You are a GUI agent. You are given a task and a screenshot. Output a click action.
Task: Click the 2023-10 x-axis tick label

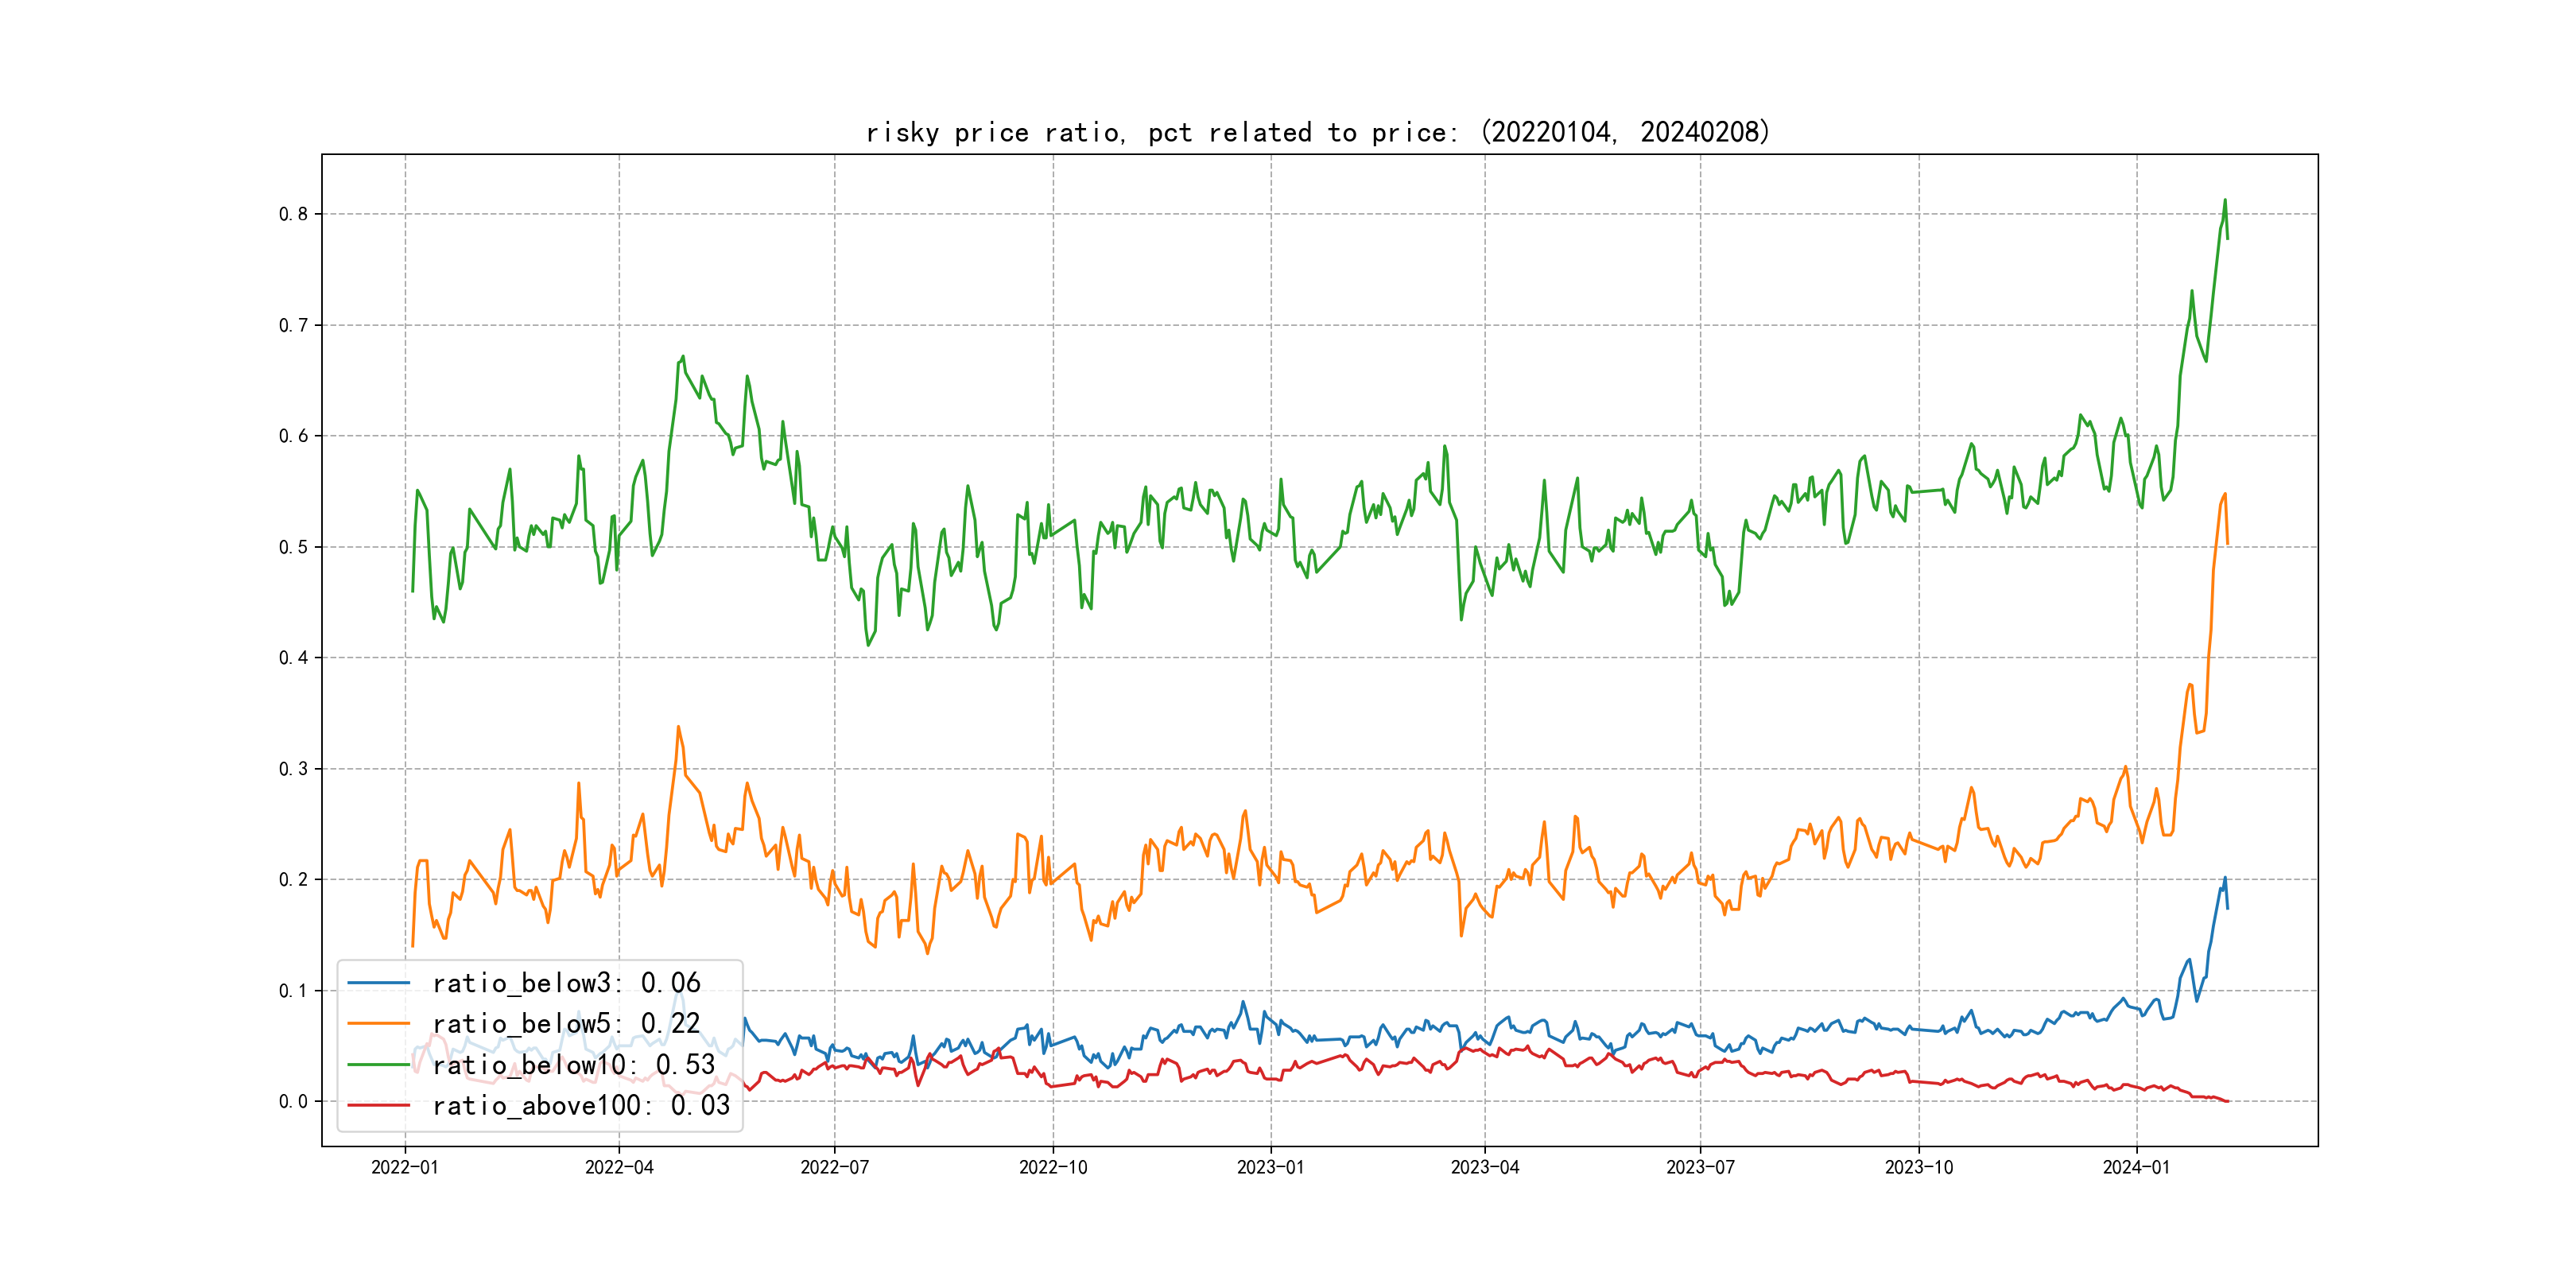tap(1918, 1167)
